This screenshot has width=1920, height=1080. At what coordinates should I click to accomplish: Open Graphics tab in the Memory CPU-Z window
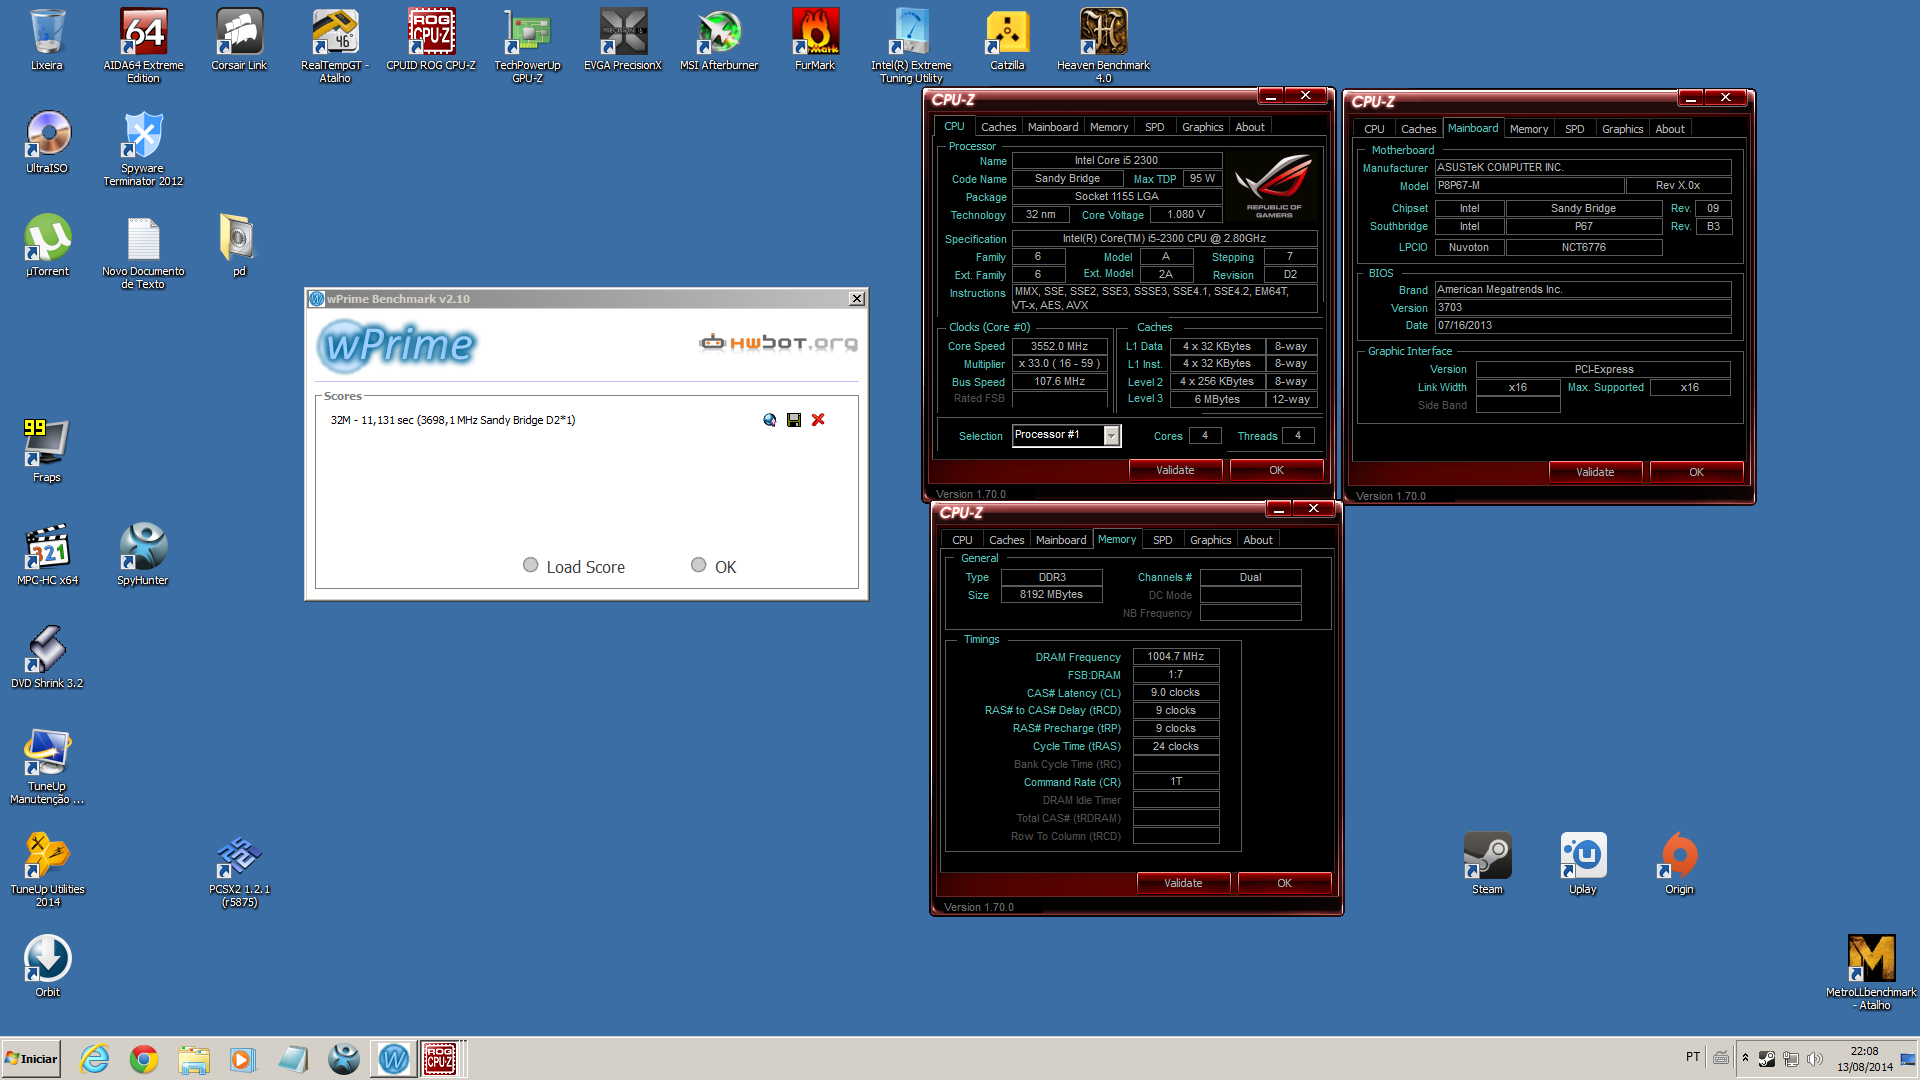(1210, 540)
